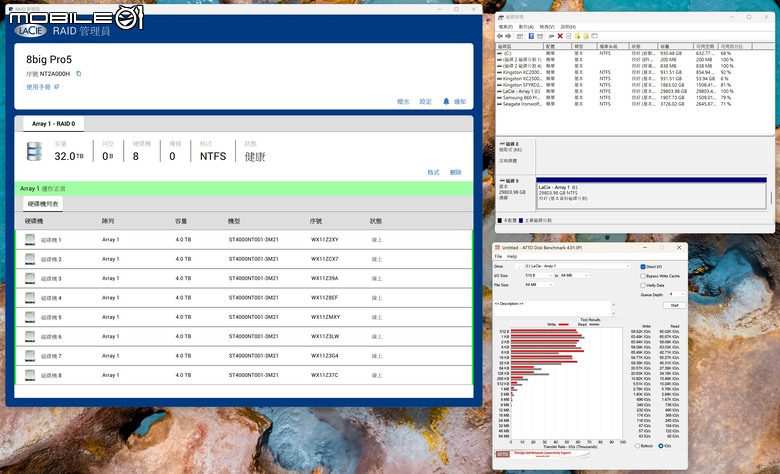Click the drive icon for 磁碟機 8
Viewport: 780px width, 474px height.
click(30, 375)
